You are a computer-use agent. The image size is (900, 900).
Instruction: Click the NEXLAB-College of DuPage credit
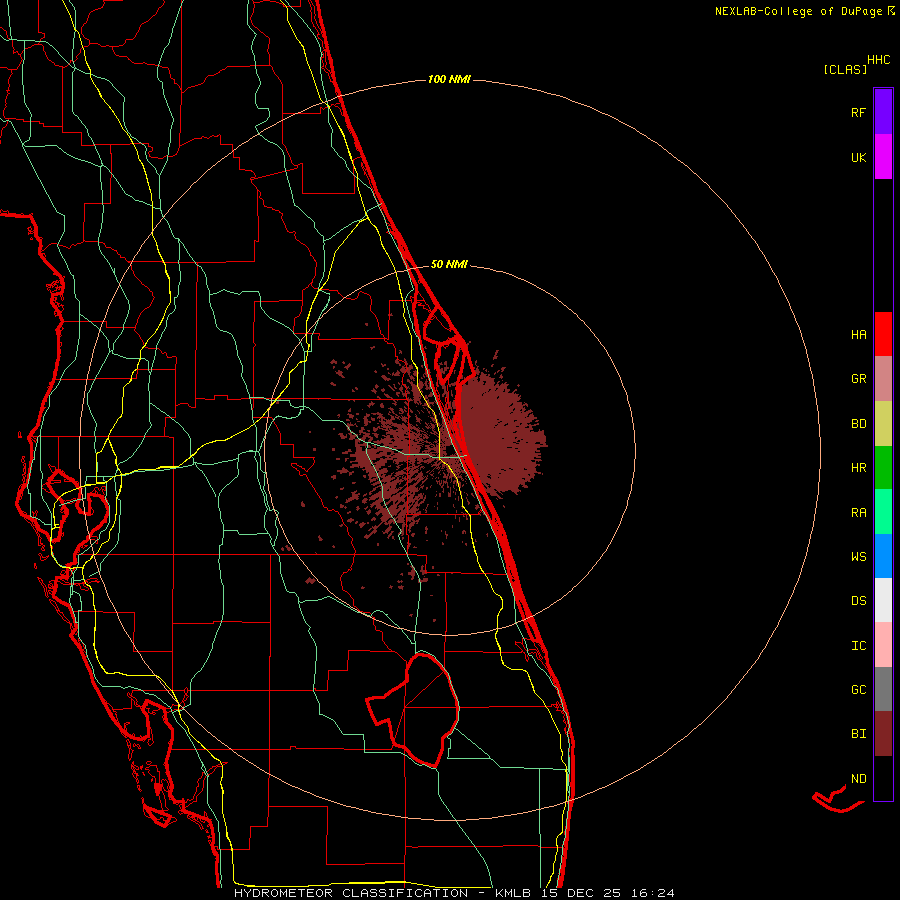[x=801, y=11]
